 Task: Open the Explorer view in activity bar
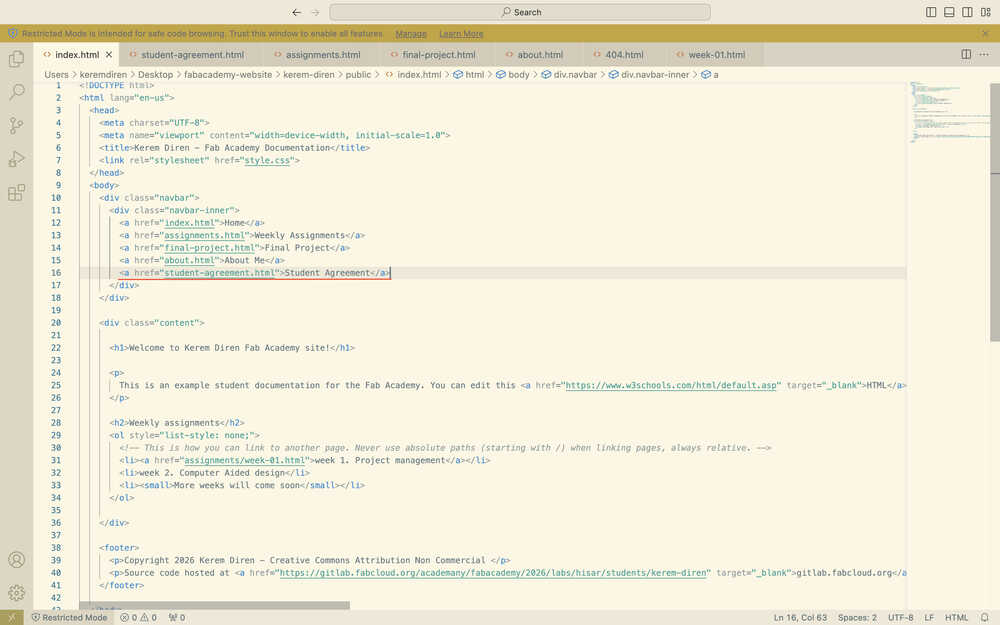coord(17,59)
